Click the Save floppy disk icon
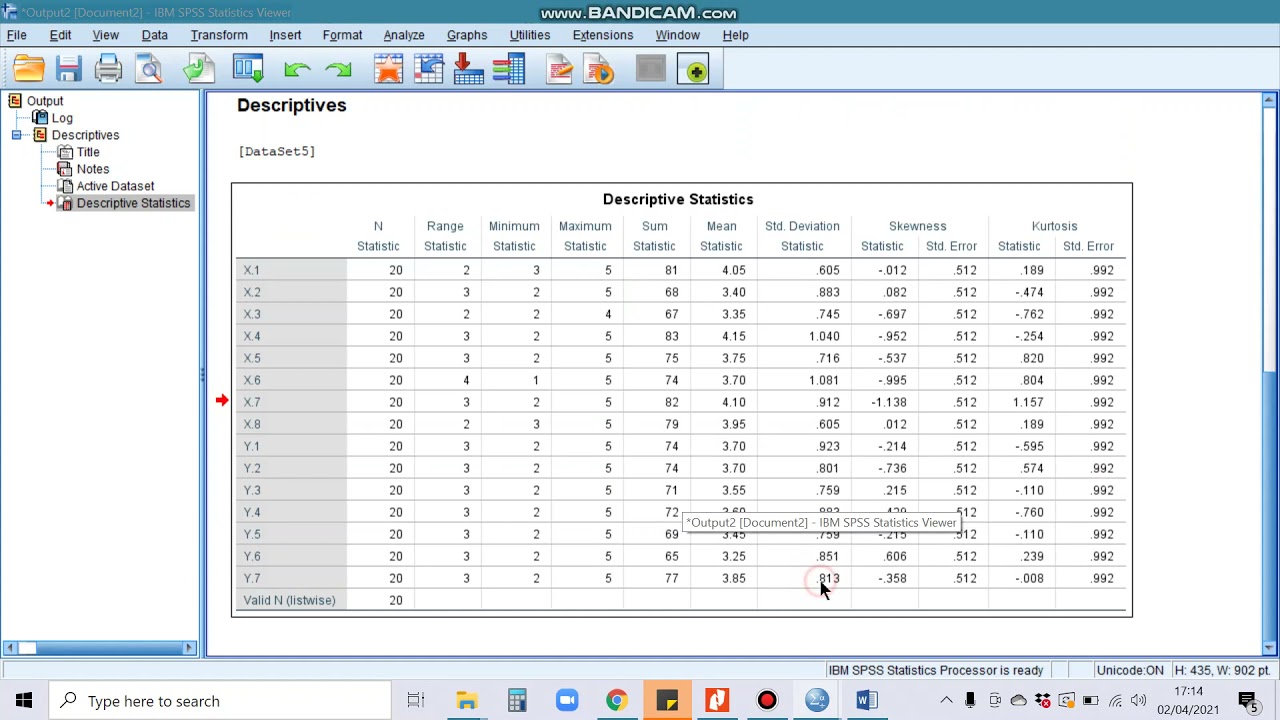 tap(69, 69)
